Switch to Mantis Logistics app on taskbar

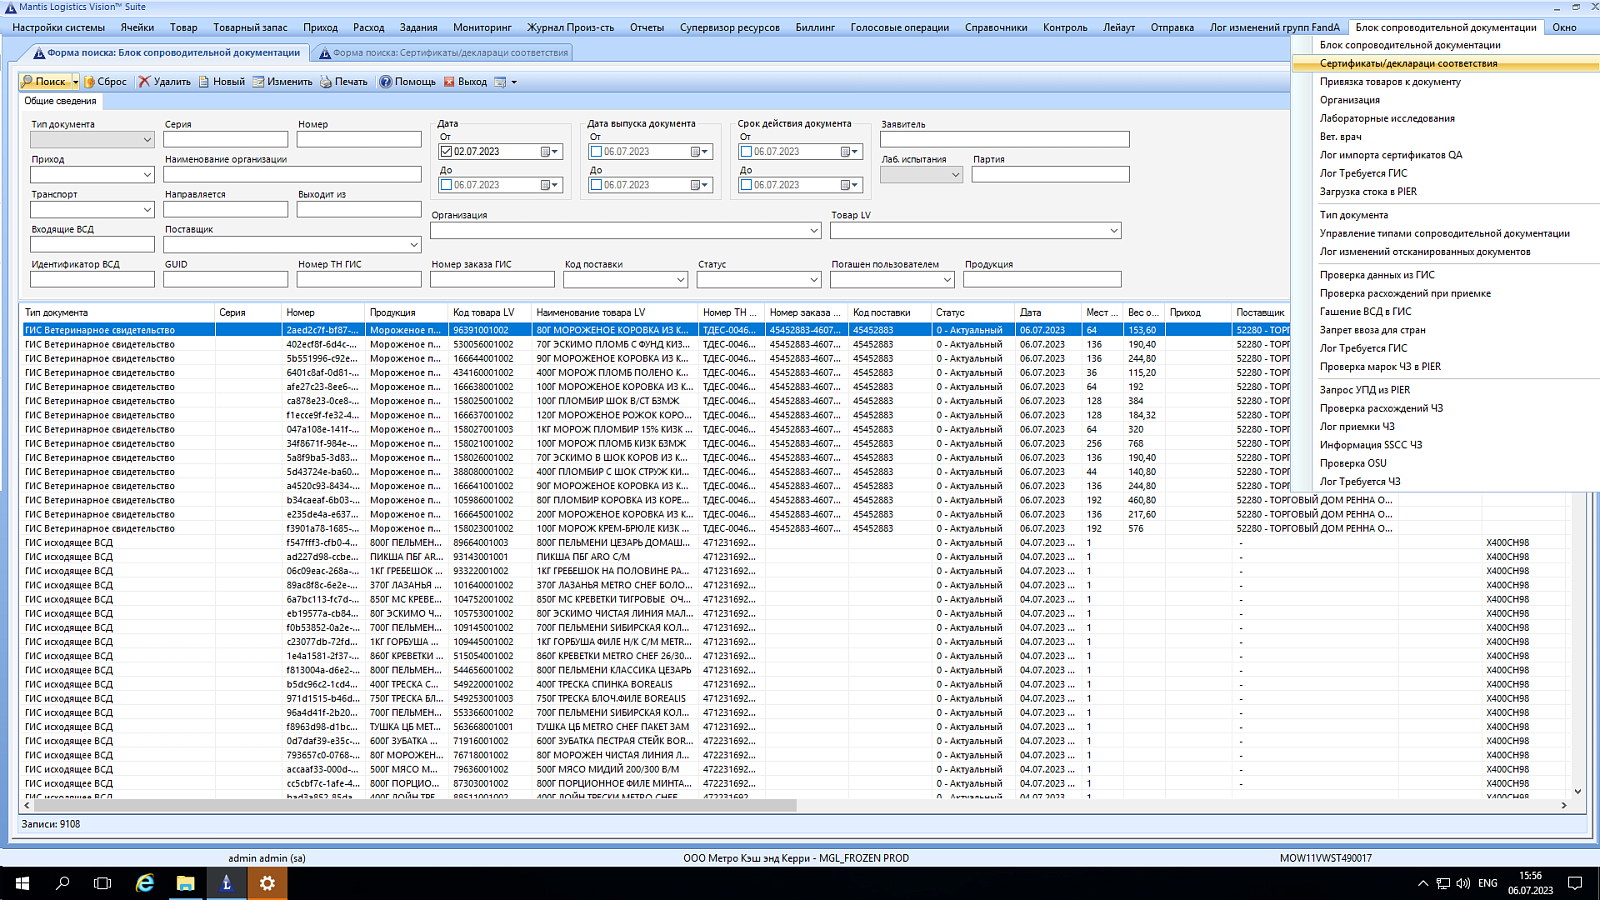(x=226, y=883)
